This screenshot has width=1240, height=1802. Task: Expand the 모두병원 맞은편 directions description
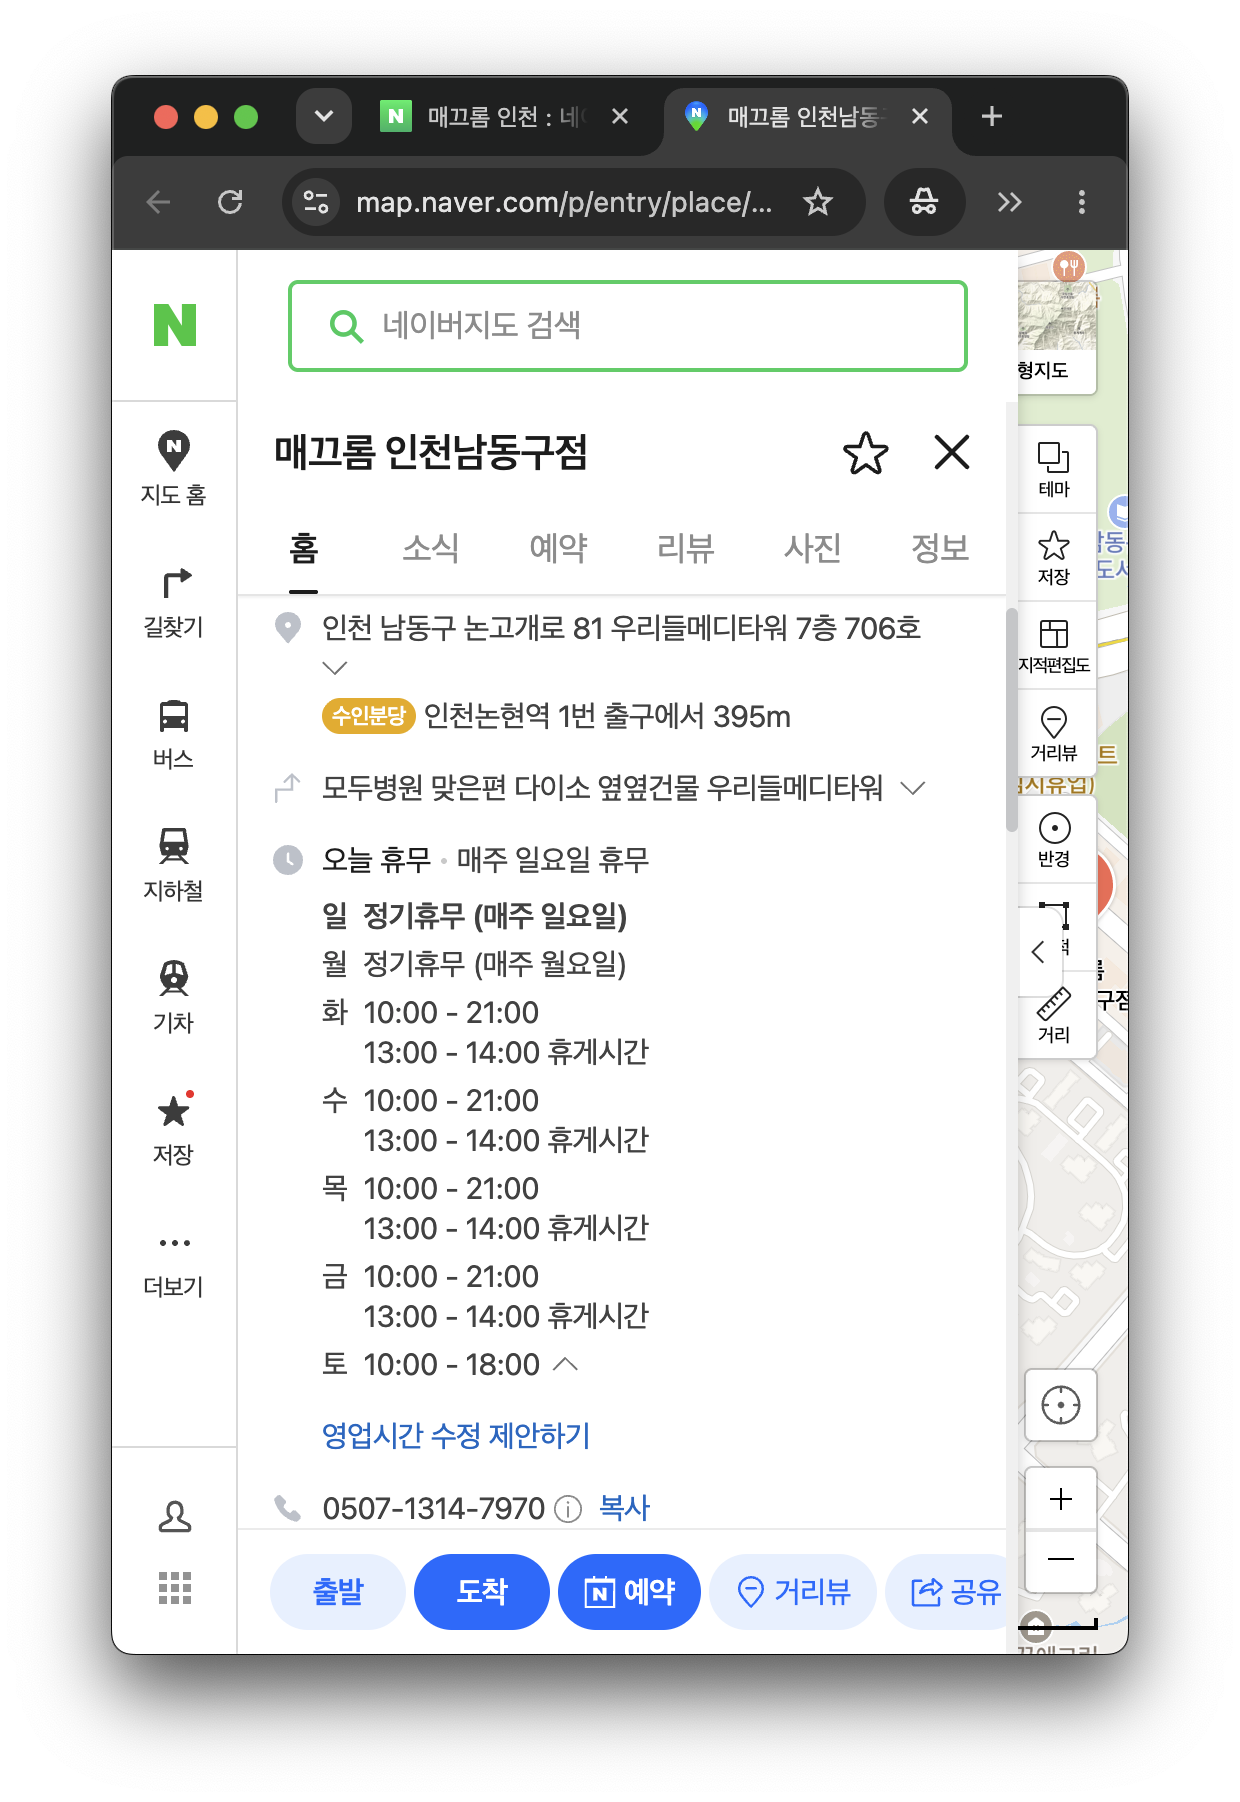(912, 788)
